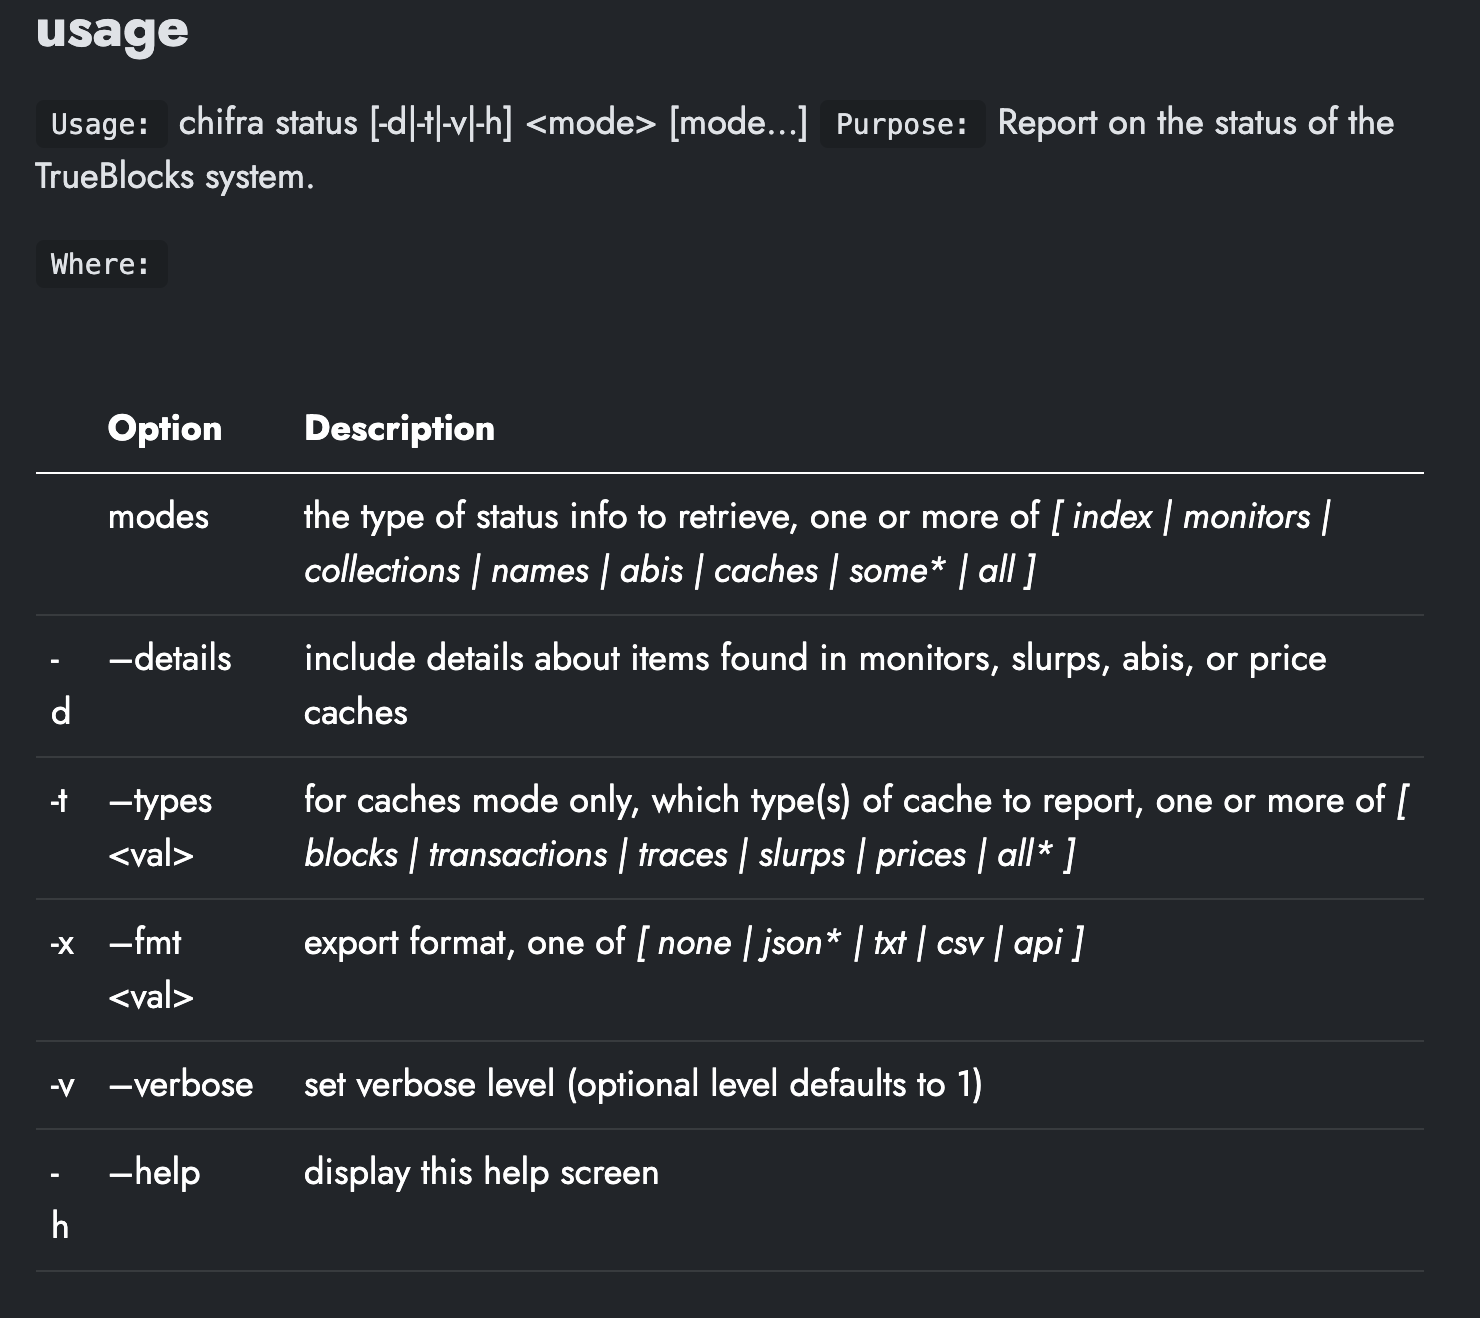Click the 'display this help screen' description

481,1172
